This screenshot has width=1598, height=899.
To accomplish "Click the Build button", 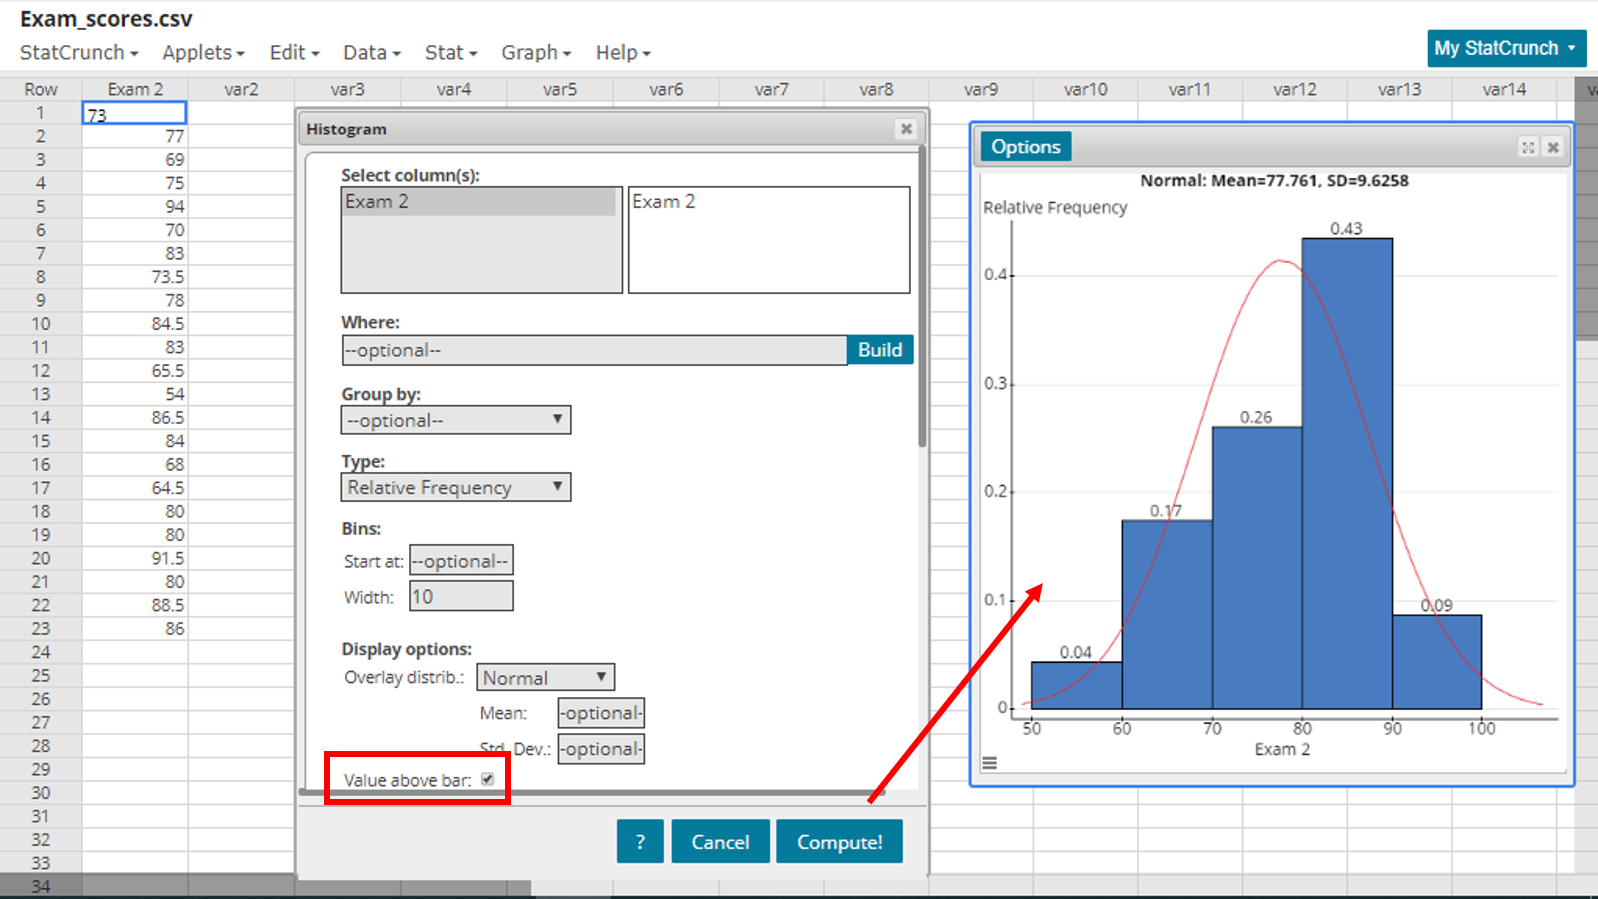I will tap(880, 350).
